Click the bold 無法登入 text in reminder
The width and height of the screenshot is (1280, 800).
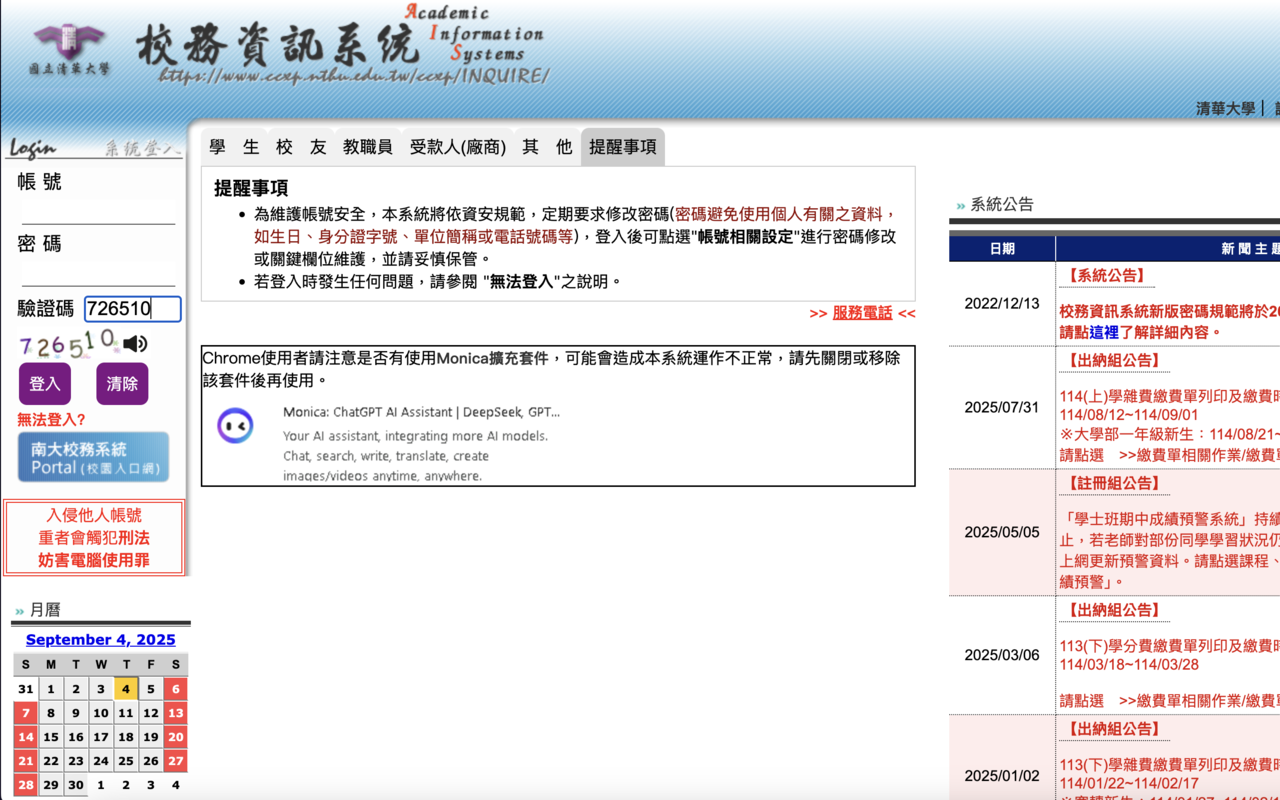[521, 282]
